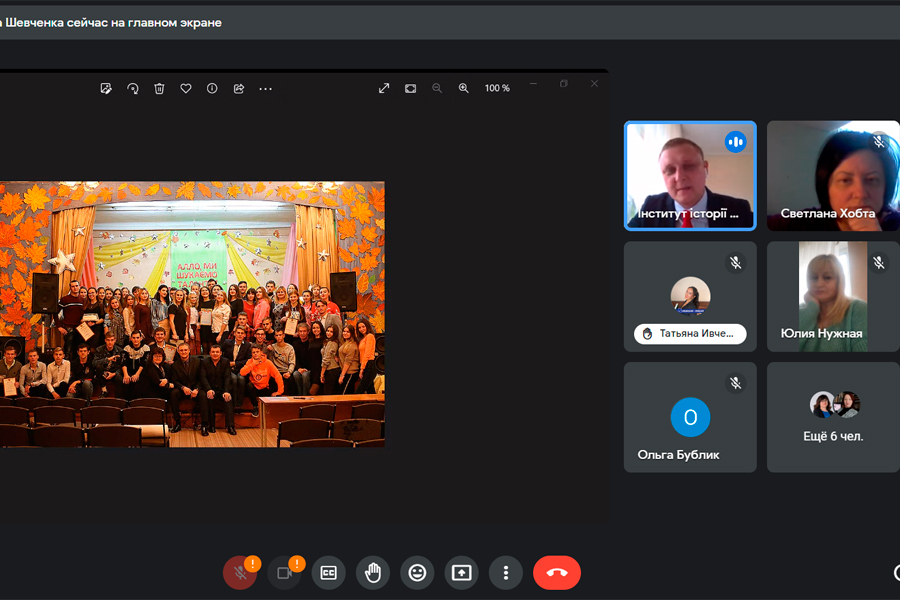Select the Ольга Бублик participant tile

(690, 417)
